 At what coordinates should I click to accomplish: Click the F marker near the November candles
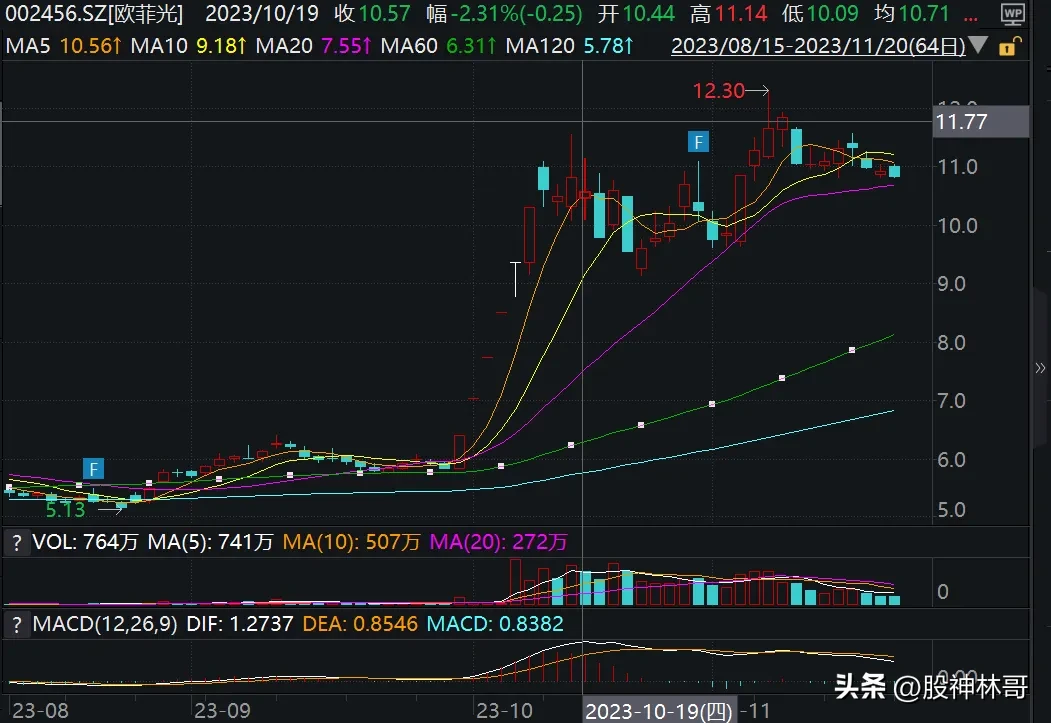pos(698,142)
